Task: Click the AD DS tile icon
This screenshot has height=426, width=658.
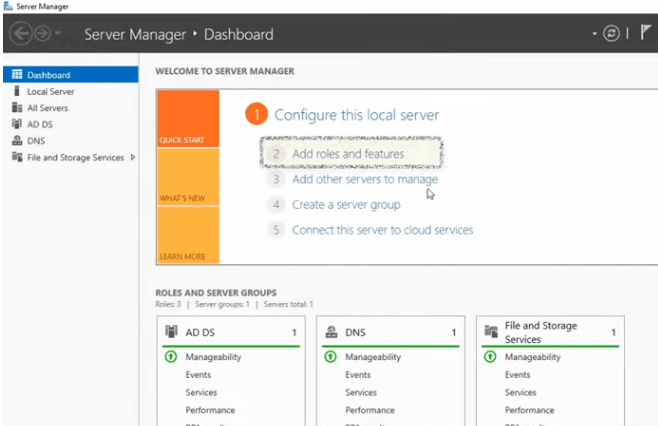Action: tap(171, 332)
